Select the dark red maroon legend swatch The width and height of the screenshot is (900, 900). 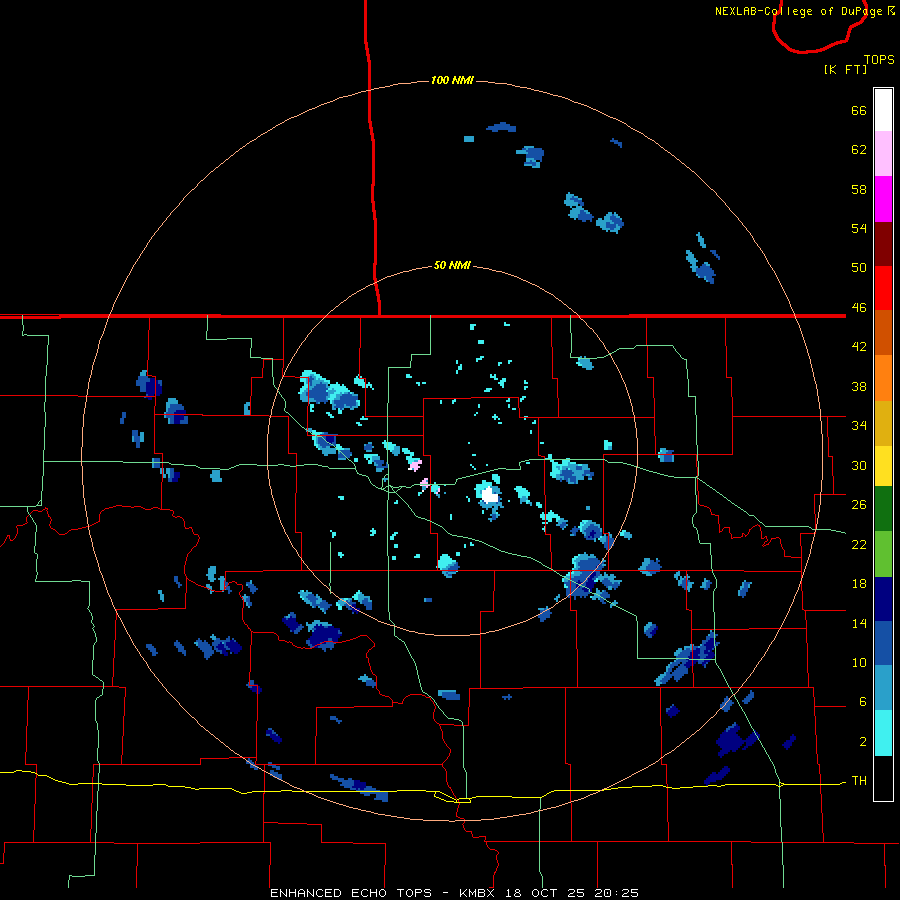(x=883, y=244)
